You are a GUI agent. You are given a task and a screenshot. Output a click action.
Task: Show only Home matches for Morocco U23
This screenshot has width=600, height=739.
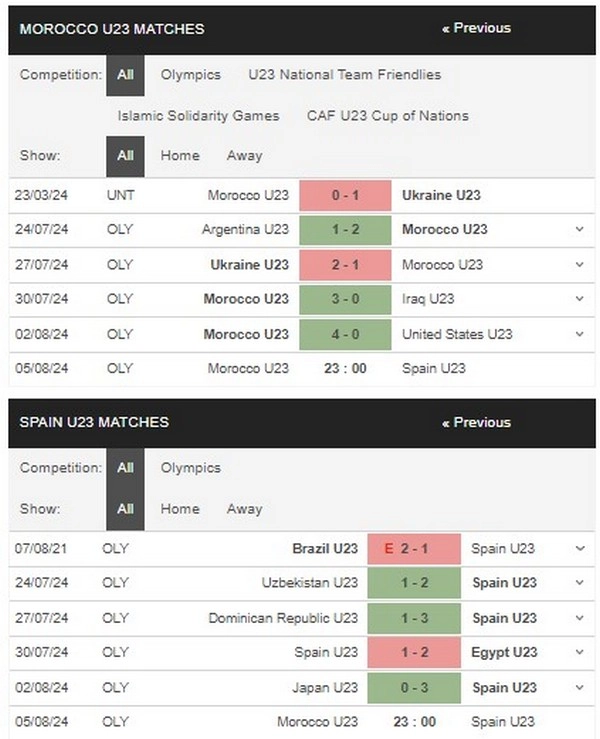(180, 156)
